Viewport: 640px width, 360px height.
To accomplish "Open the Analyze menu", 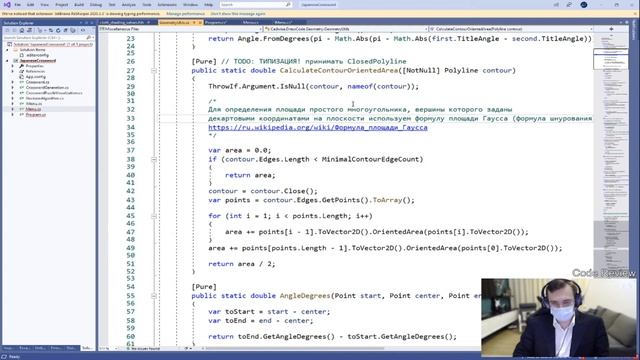I will (129, 4).
